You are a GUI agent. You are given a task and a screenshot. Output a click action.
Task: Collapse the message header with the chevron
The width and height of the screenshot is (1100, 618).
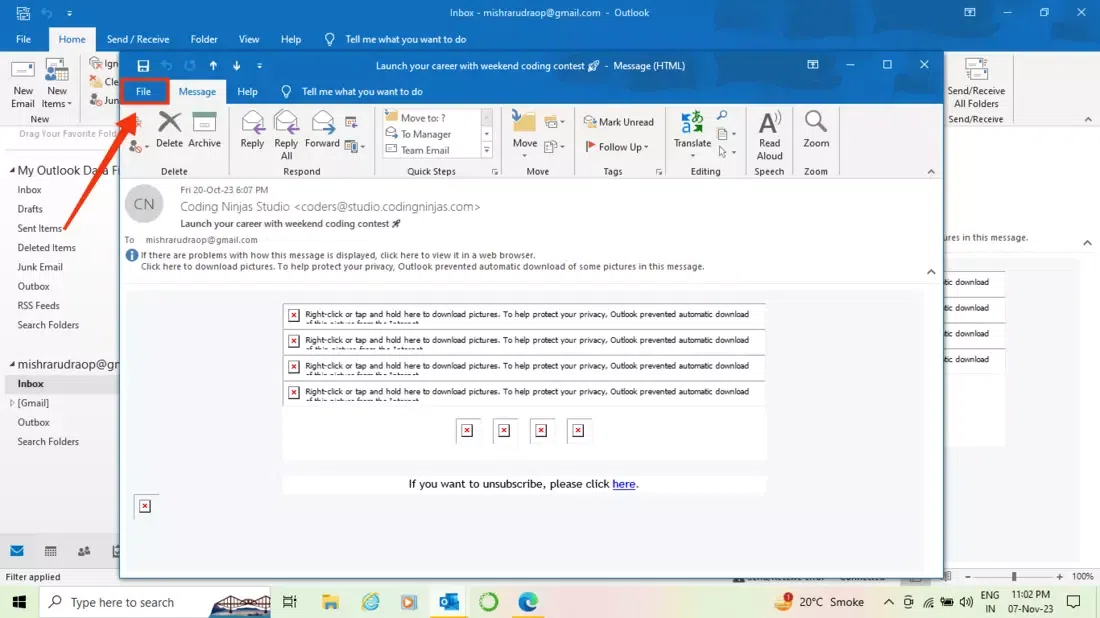[x=931, y=271]
